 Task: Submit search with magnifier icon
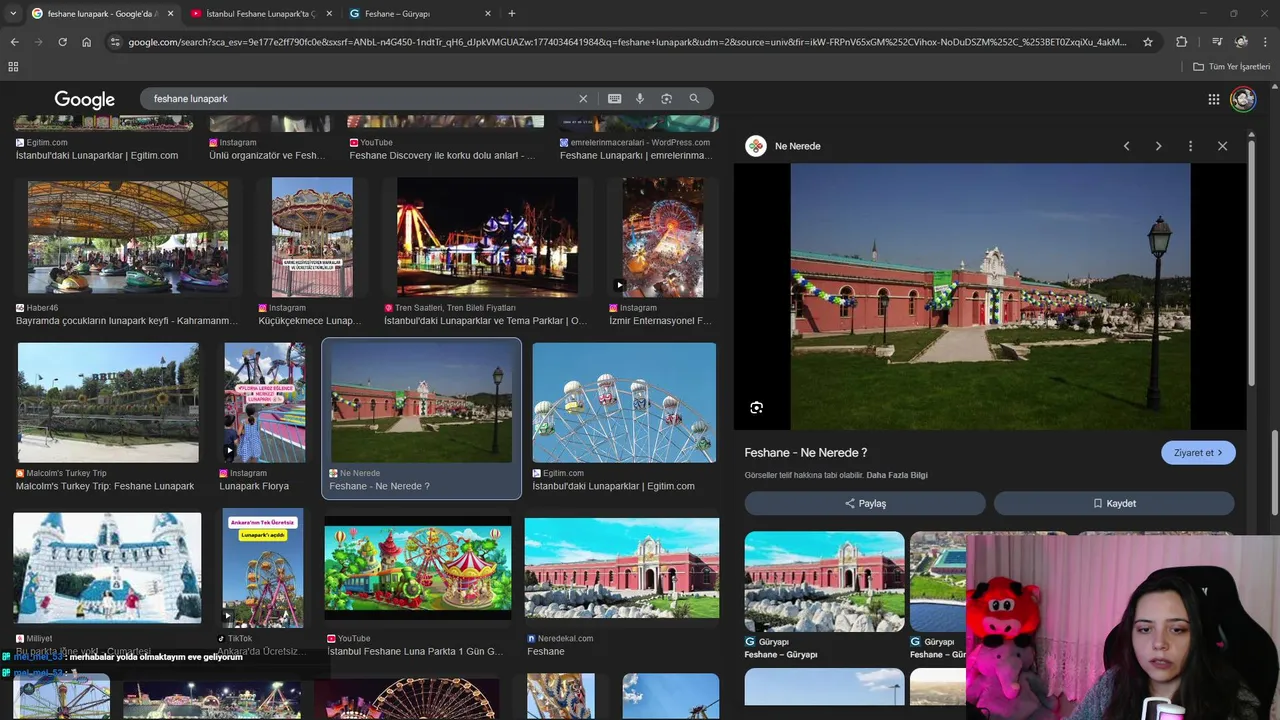tap(694, 99)
